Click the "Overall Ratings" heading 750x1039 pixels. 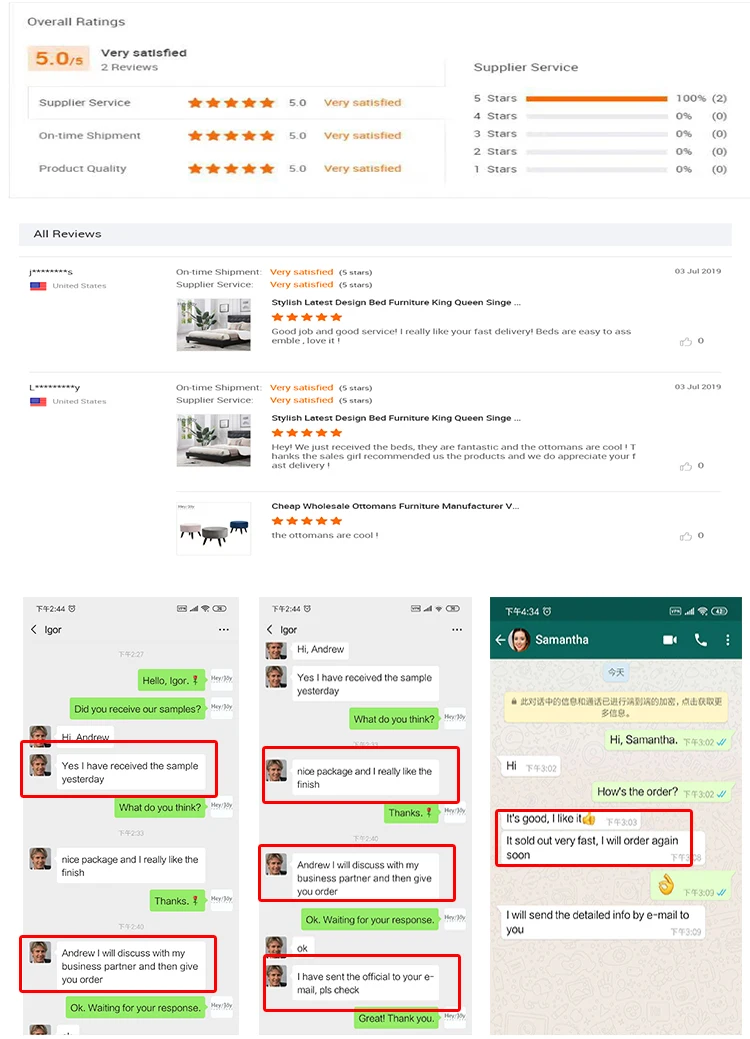76,22
